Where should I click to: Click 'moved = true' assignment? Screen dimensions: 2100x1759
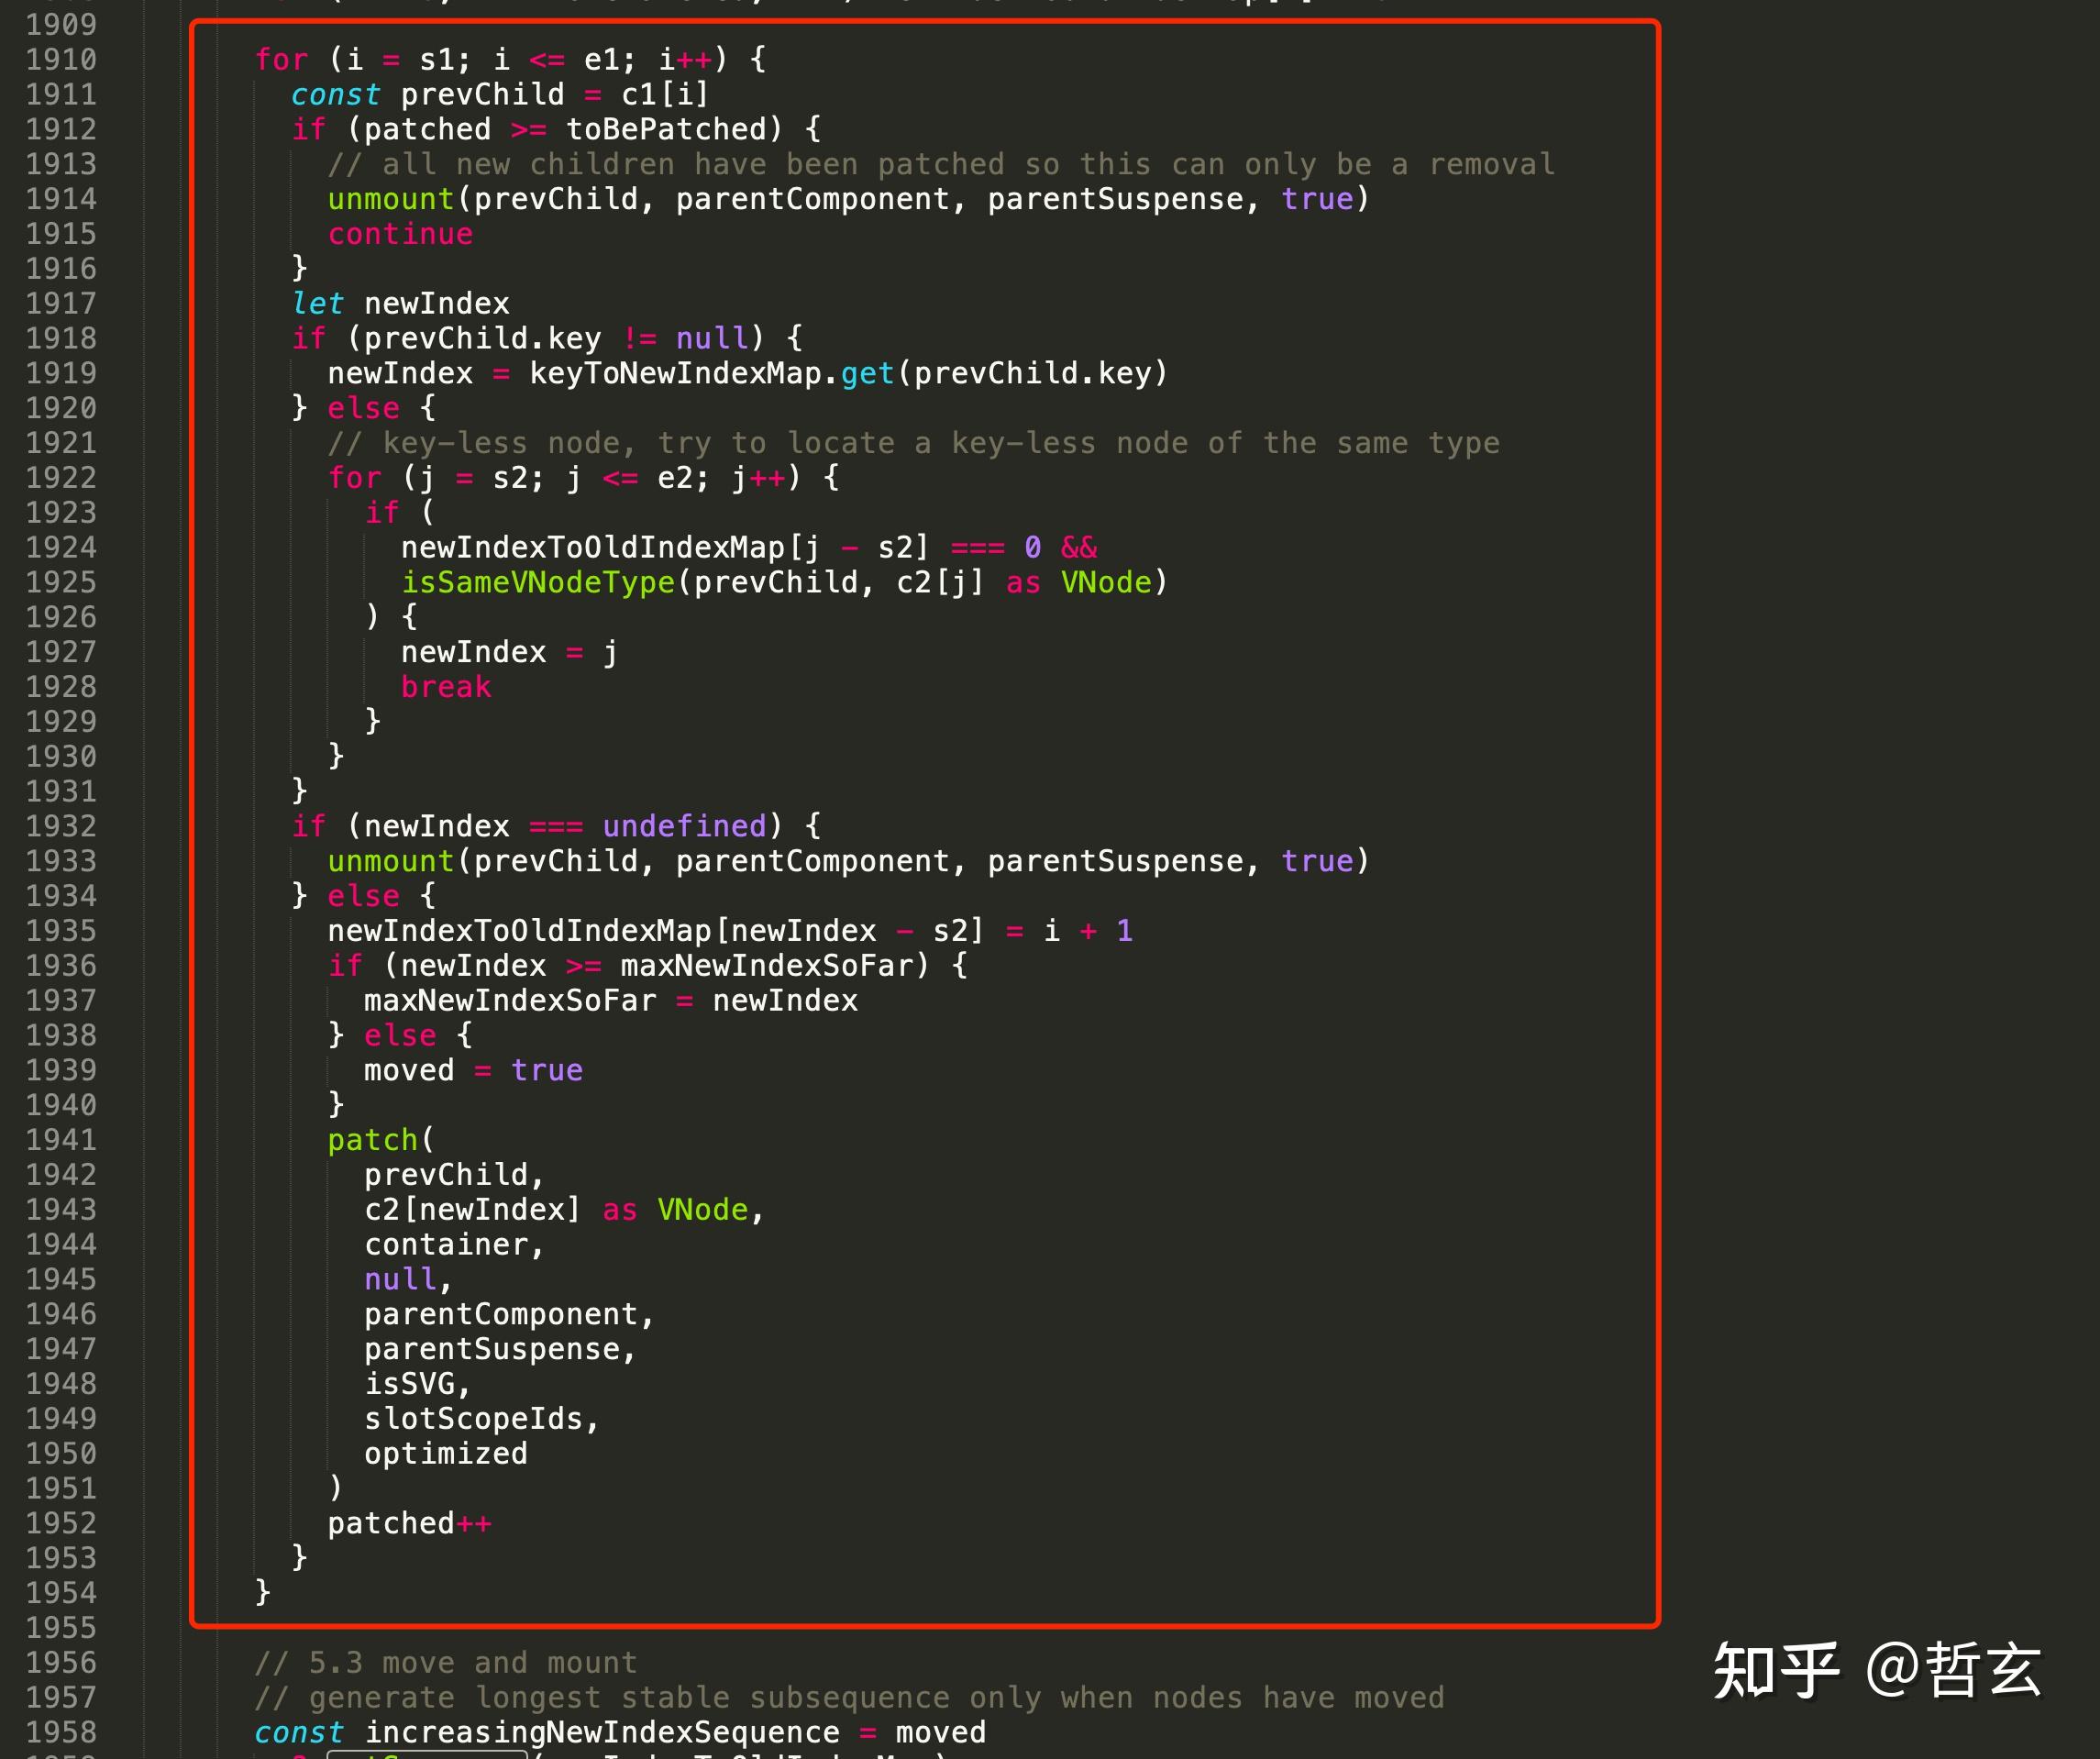tap(473, 1070)
